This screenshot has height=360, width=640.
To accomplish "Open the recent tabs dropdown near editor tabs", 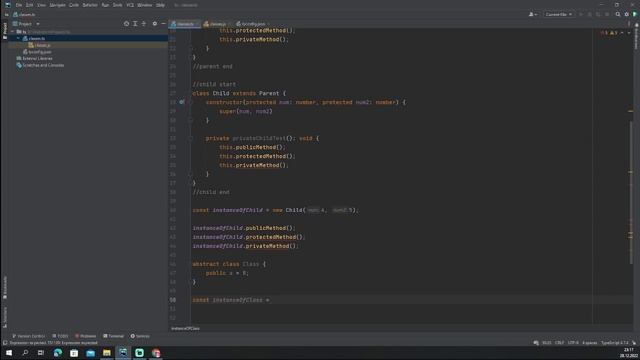I will (629, 24).
